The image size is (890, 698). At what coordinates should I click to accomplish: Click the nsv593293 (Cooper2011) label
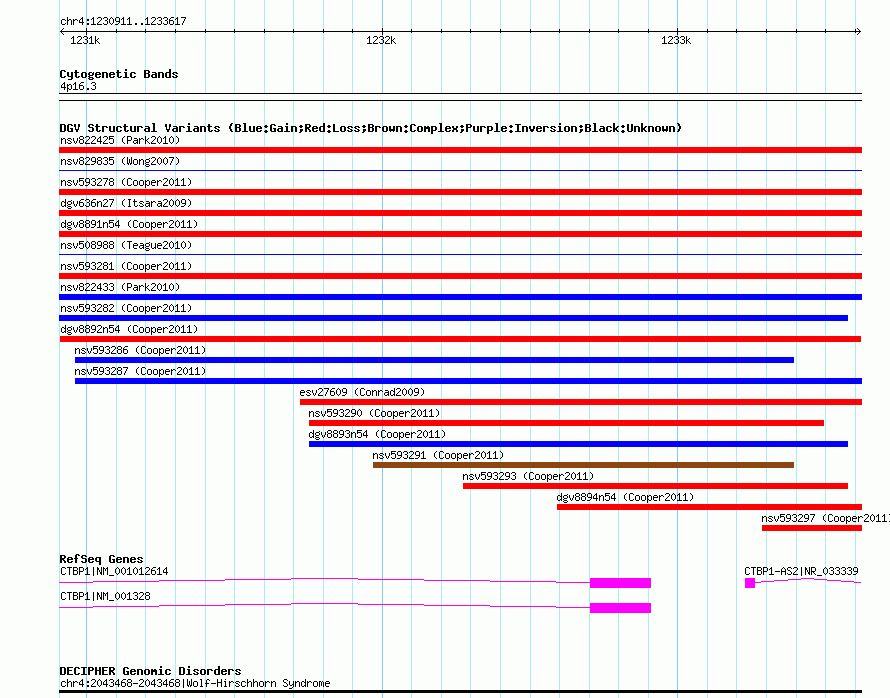point(528,476)
